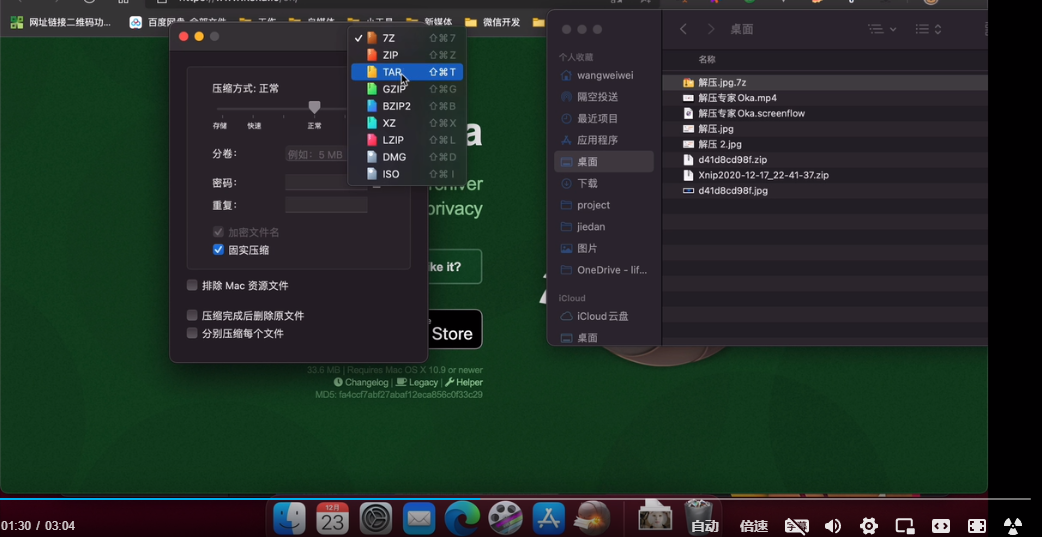The height and width of the screenshot is (537, 1042).
Task: Go back in Finder window
Action: (683, 29)
